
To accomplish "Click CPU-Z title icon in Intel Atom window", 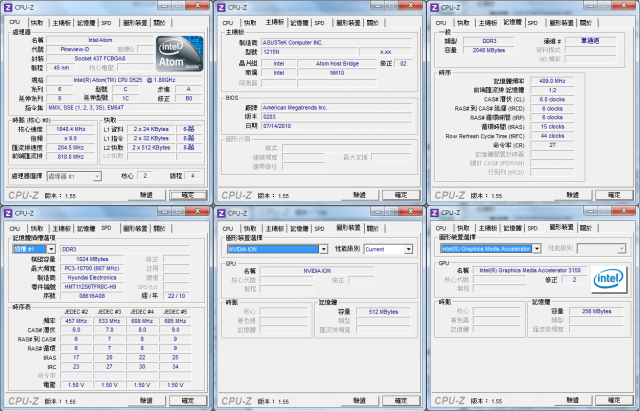I will coord(8,7).
